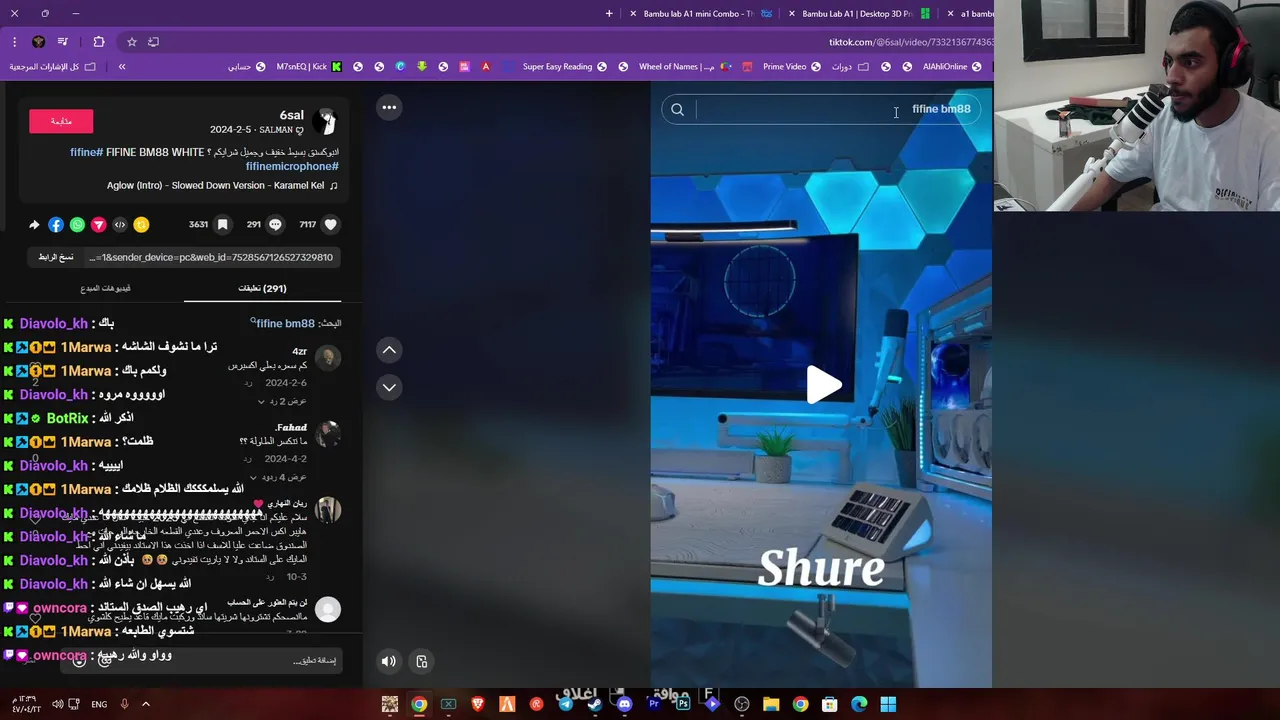Expand the bookmarks overflow chevron

[x=122, y=67]
